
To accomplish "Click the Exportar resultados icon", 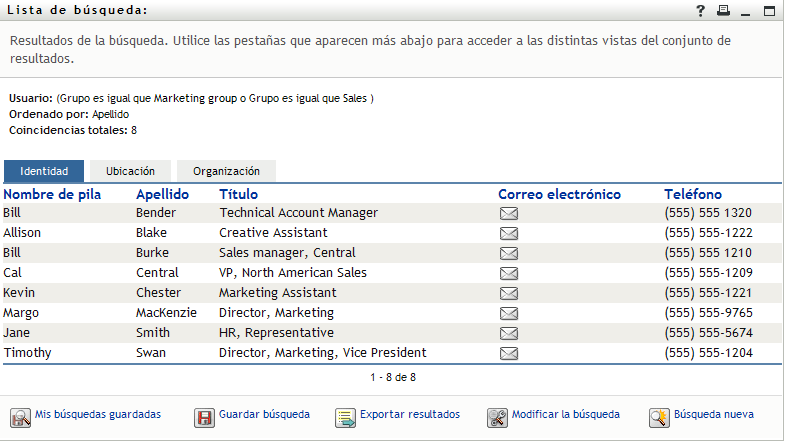I will point(345,417).
